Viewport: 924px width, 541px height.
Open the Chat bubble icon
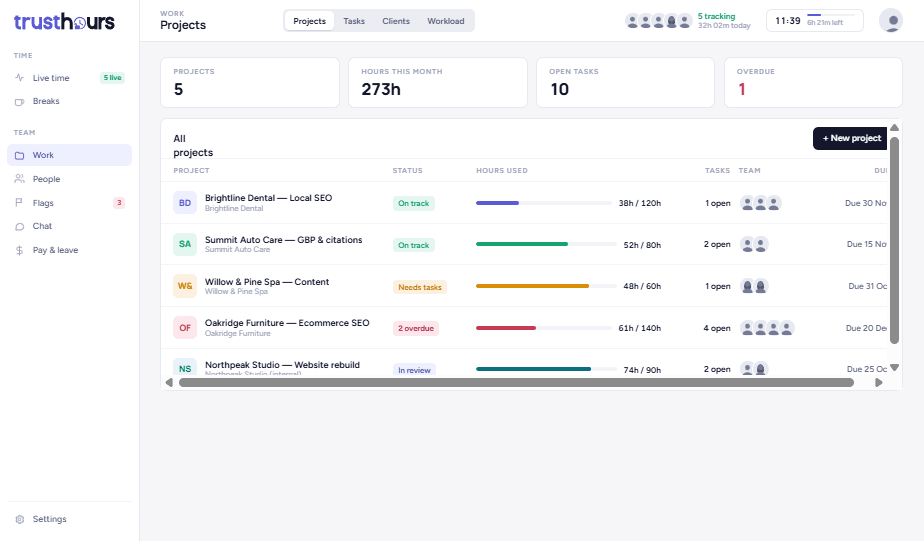[x=19, y=226]
